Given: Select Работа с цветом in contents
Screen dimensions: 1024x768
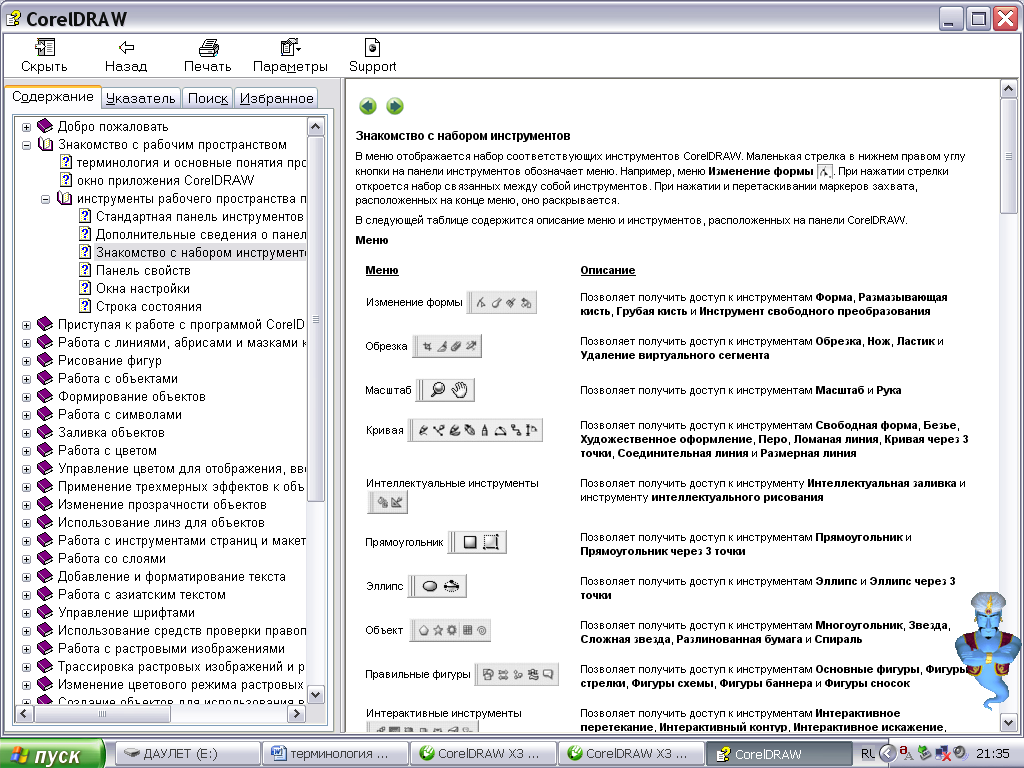Looking at the screenshot, I should 107,451.
